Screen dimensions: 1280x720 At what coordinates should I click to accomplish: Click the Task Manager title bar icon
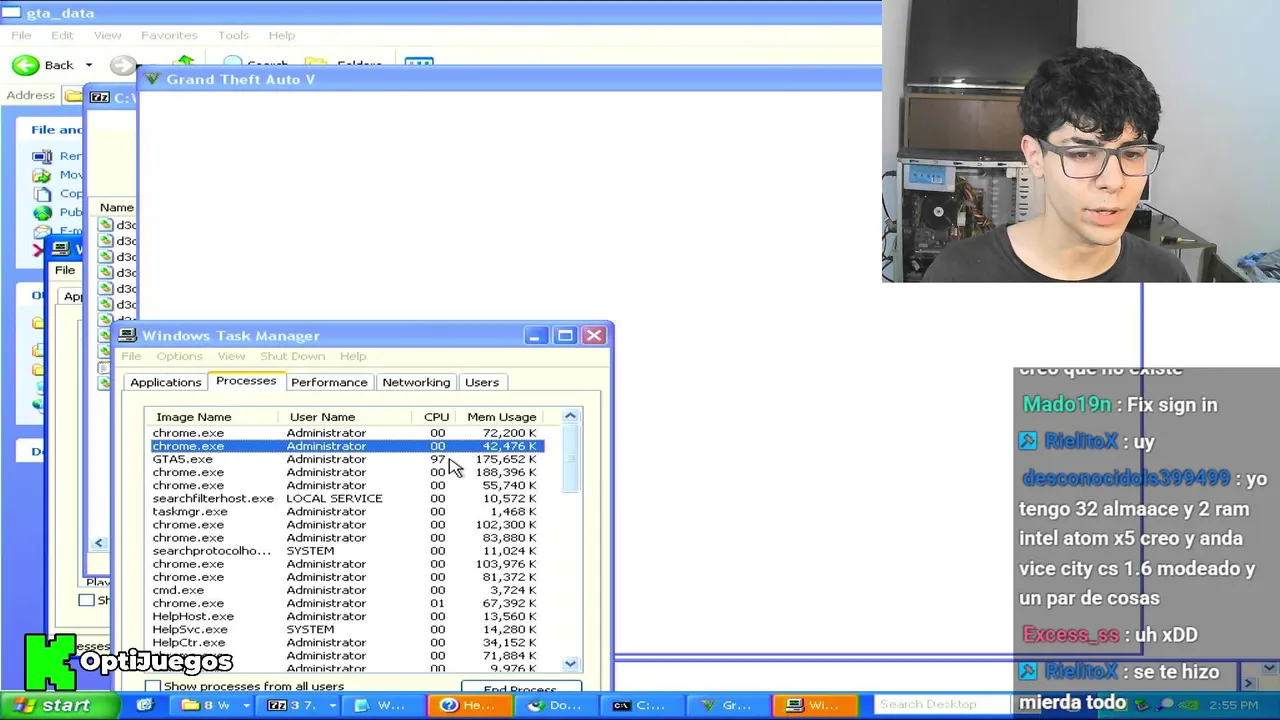(127, 336)
